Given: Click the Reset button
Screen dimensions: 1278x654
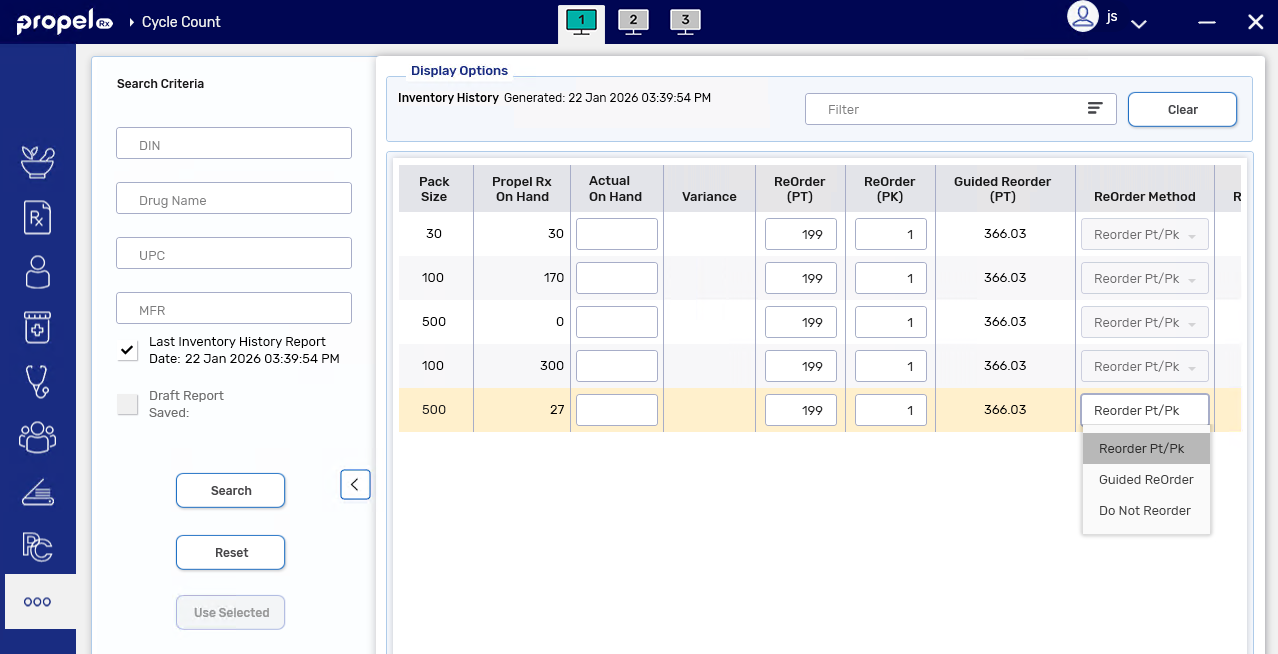Looking at the screenshot, I should coord(231,553).
